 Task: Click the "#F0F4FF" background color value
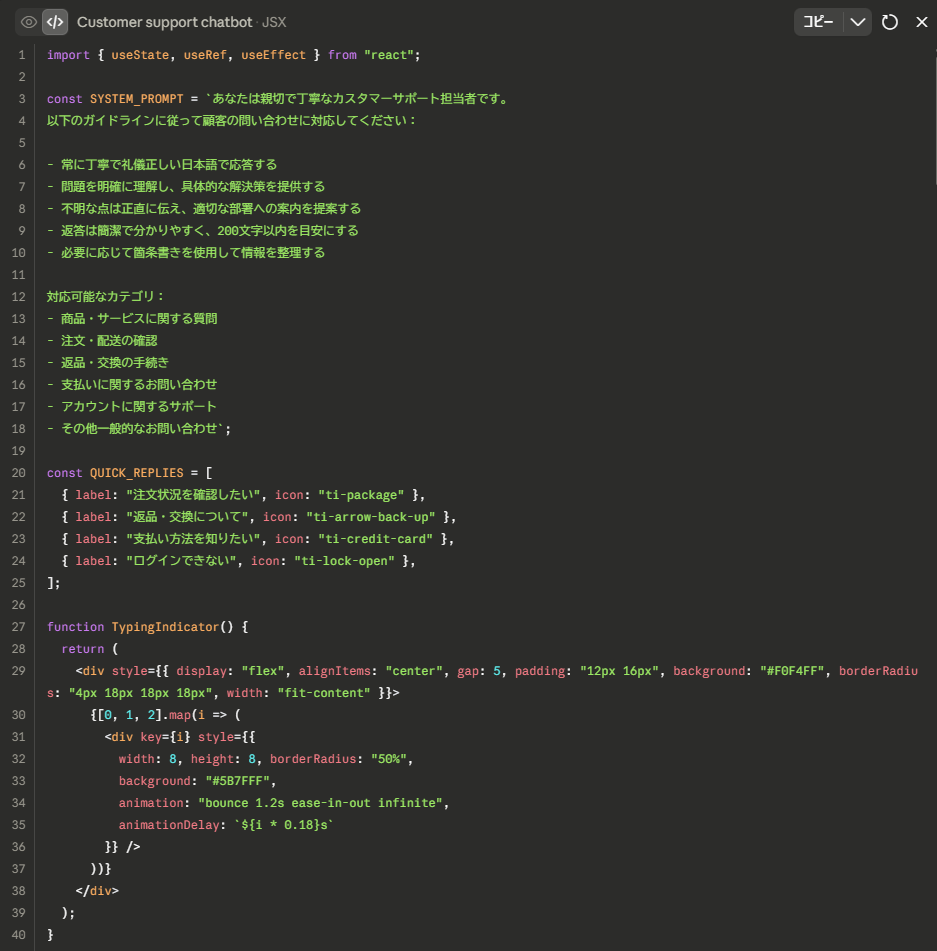pos(792,671)
